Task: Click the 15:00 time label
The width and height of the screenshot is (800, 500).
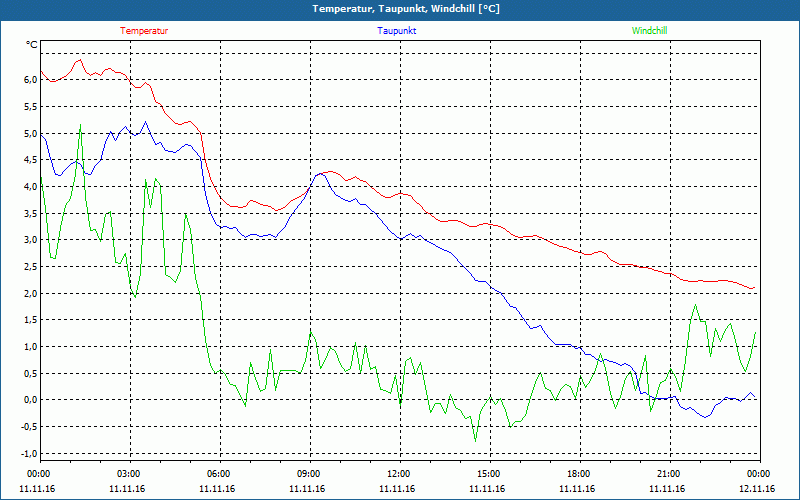Action: (x=487, y=474)
